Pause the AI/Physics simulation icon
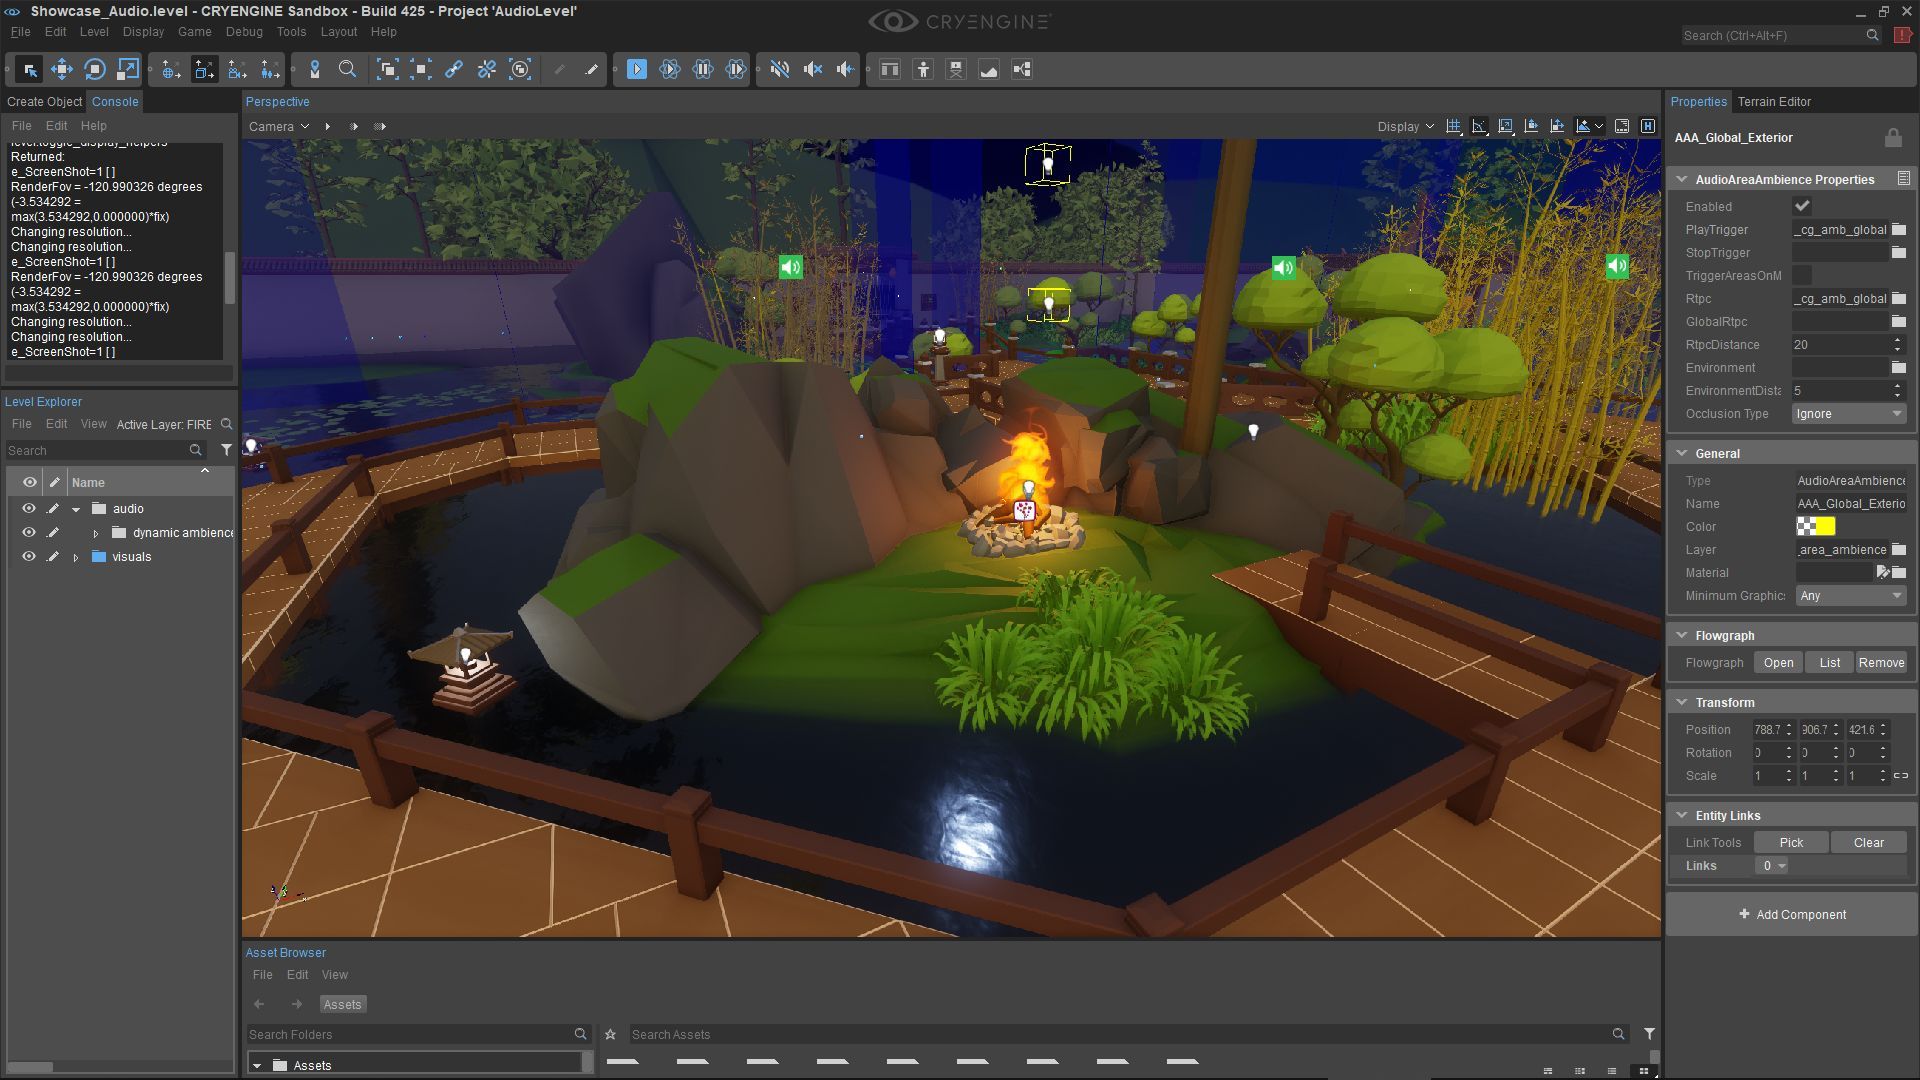Image resolution: width=1920 pixels, height=1080 pixels. 703,69
